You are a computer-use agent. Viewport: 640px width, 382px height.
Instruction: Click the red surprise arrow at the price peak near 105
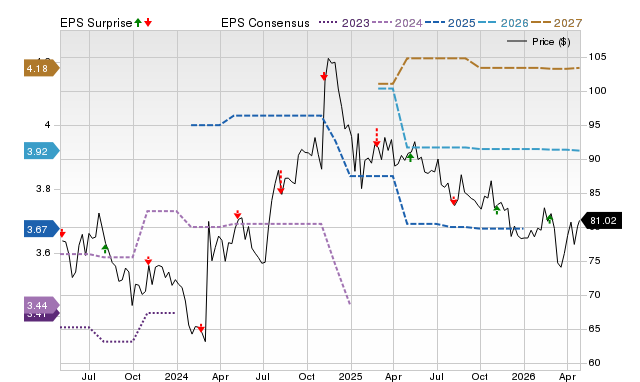[x=324, y=76]
